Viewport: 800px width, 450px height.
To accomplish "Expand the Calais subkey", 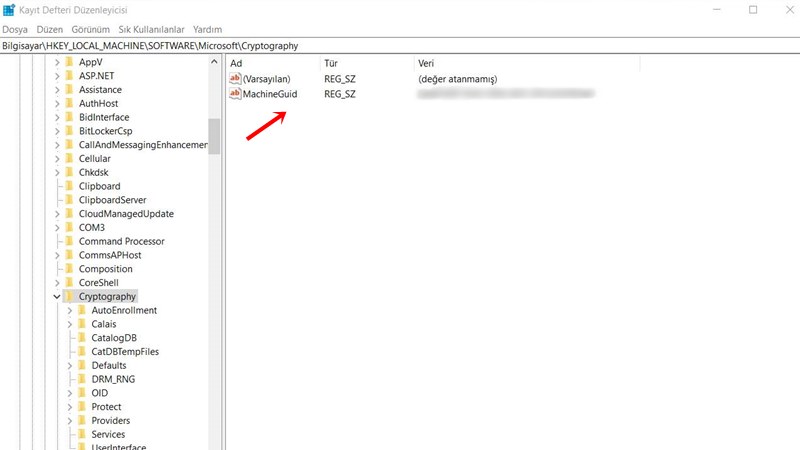I will point(70,324).
